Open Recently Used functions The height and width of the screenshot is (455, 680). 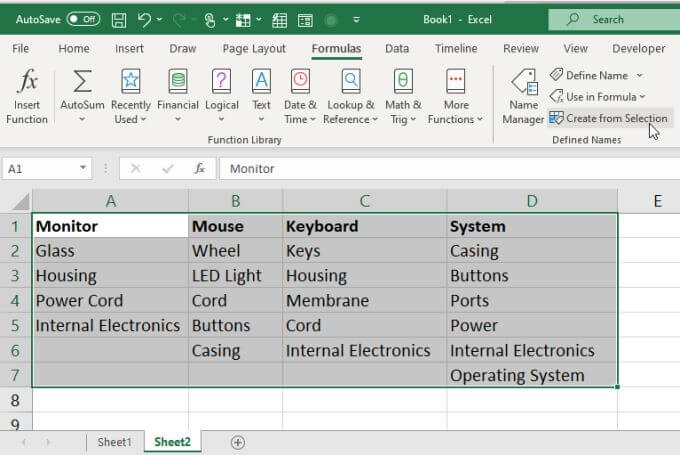click(x=131, y=97)
